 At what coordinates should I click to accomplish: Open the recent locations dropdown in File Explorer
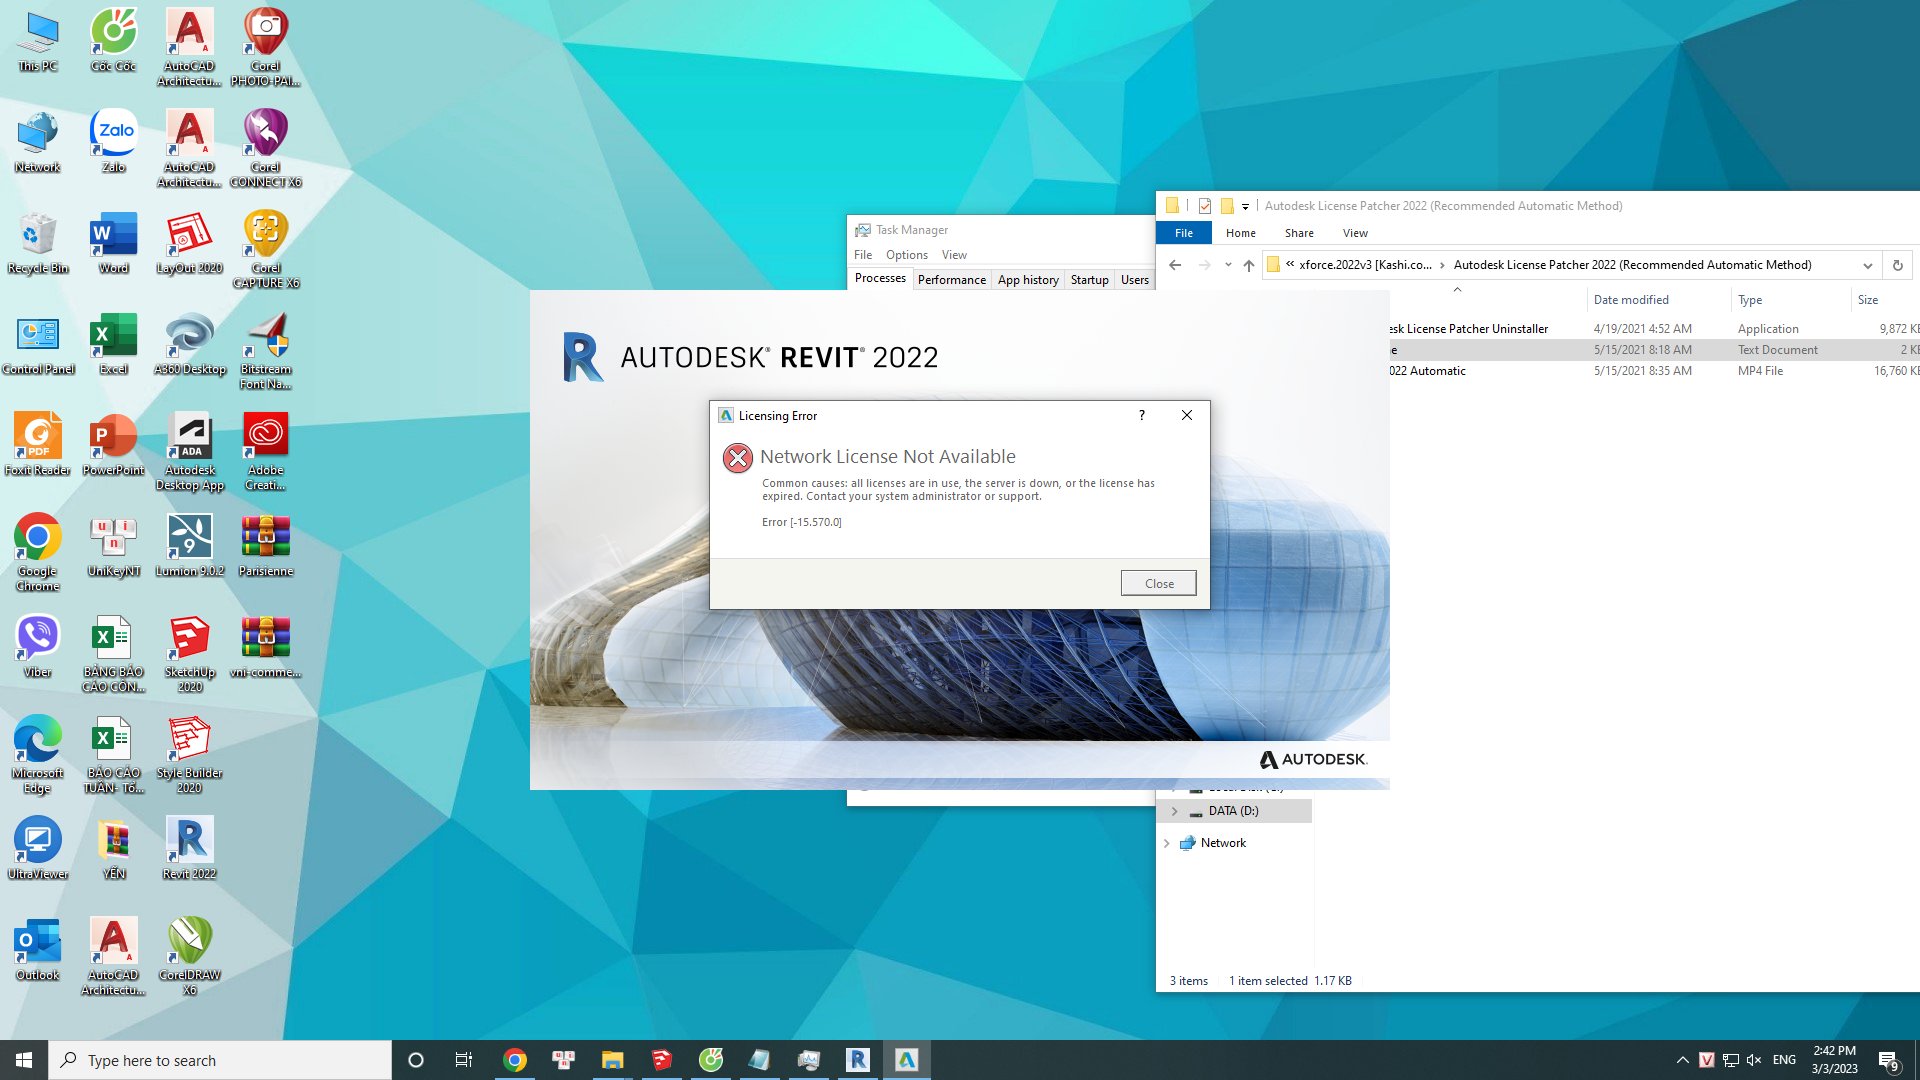(x=1228, y=265)
